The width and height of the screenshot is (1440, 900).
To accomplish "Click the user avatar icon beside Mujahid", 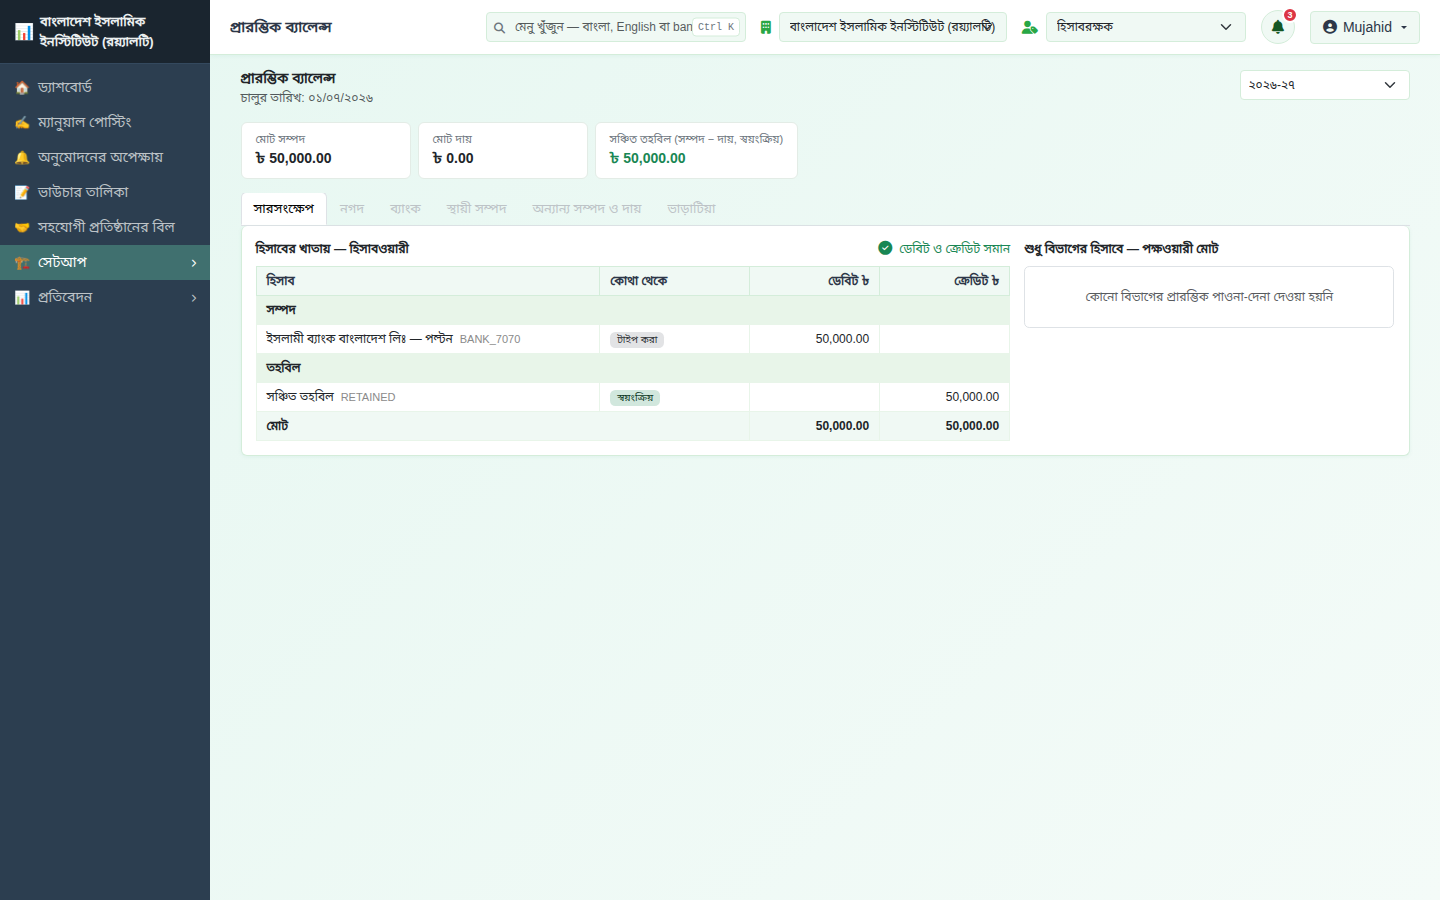I will (1330, 27).
